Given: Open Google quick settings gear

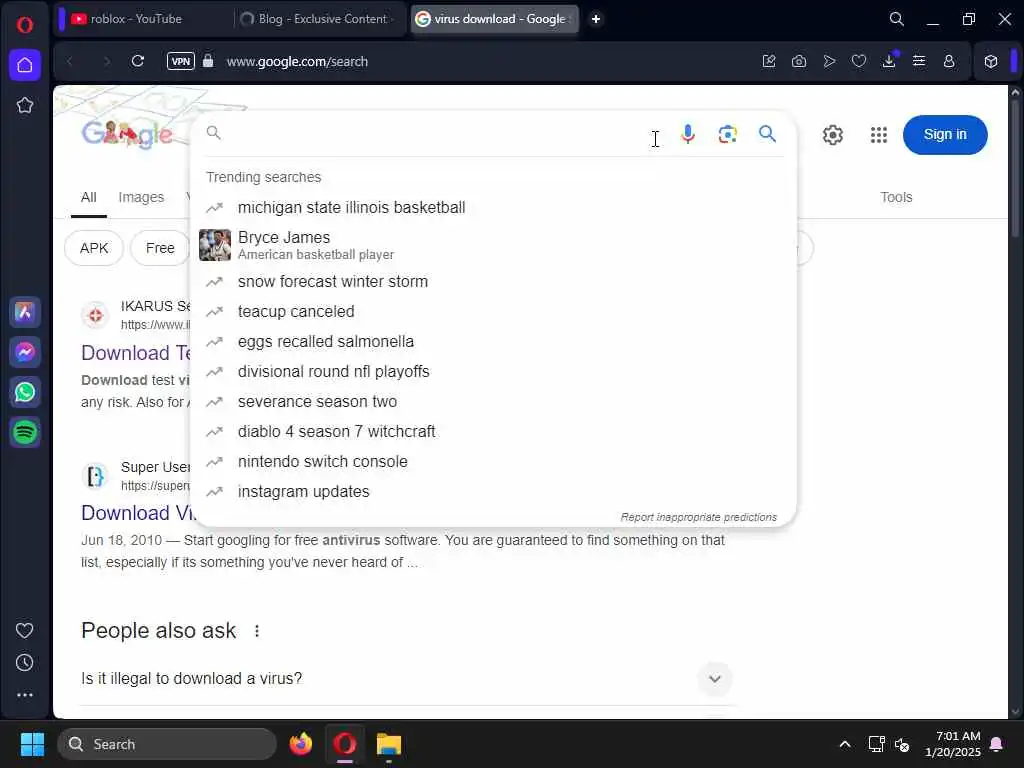Looking at the screenshot, I should [x=833, y=135].
